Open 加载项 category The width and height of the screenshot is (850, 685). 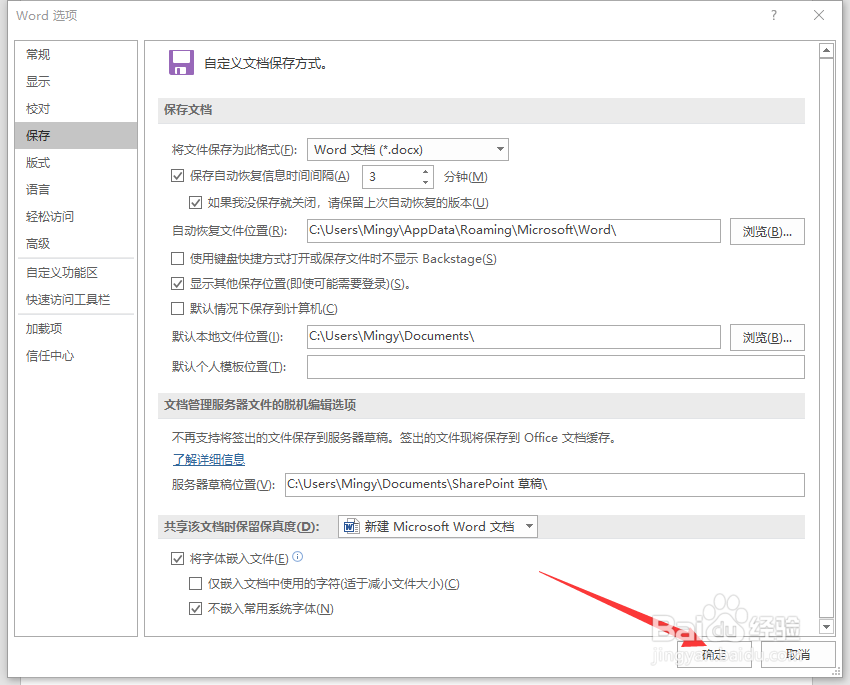(76, 328)
